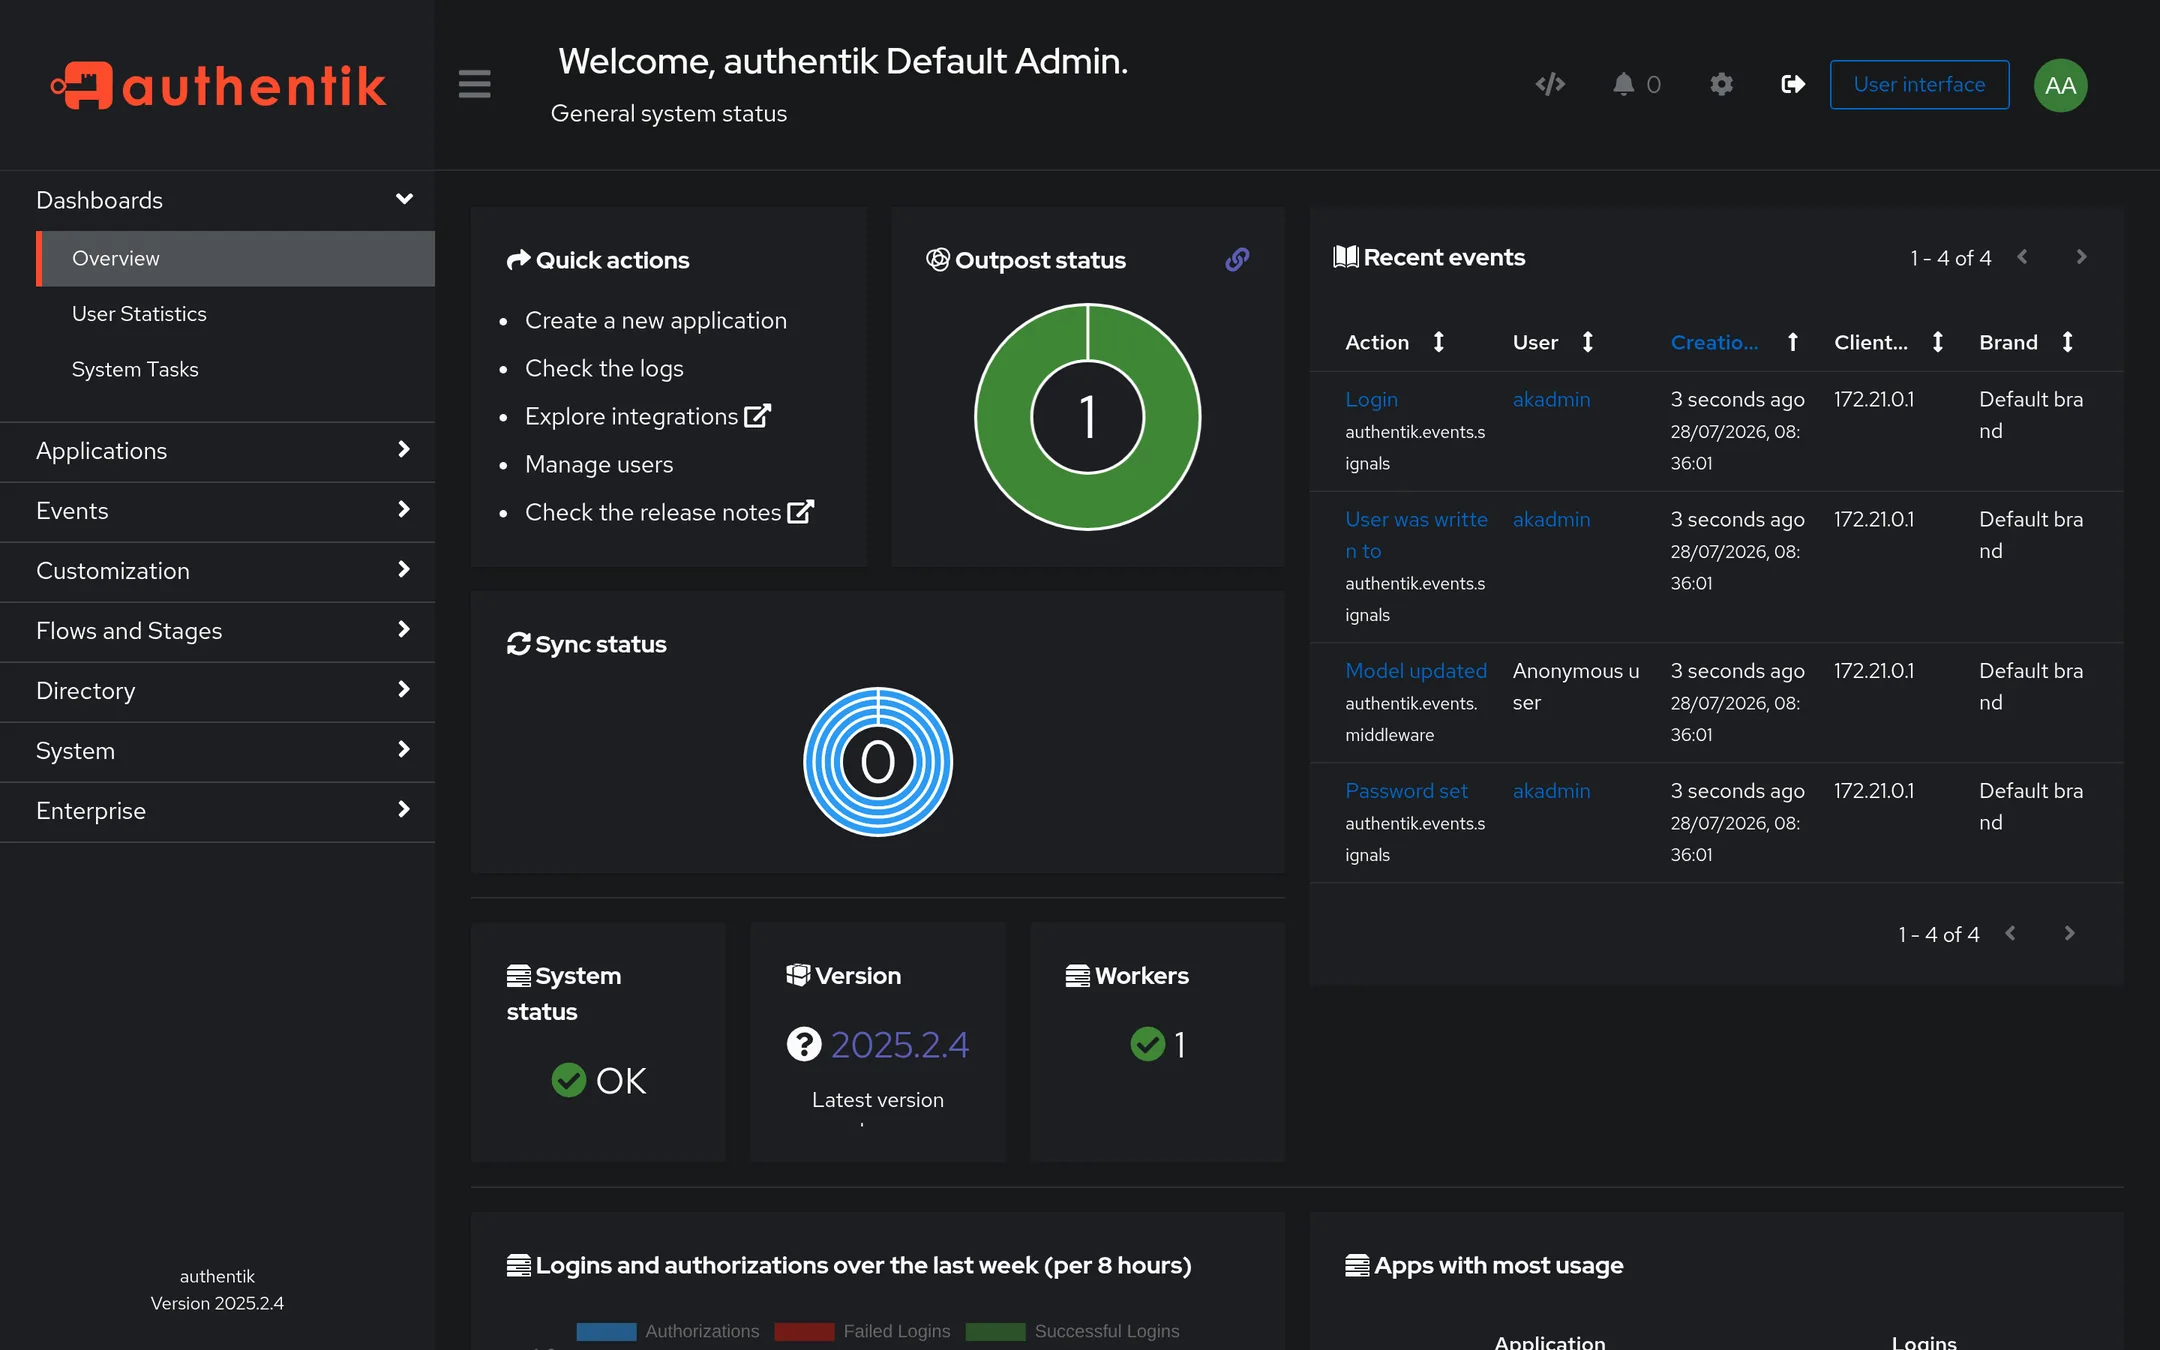The image size is (2160, 1350).
Task: Go to next events page at top
Action: (2081, 257)
